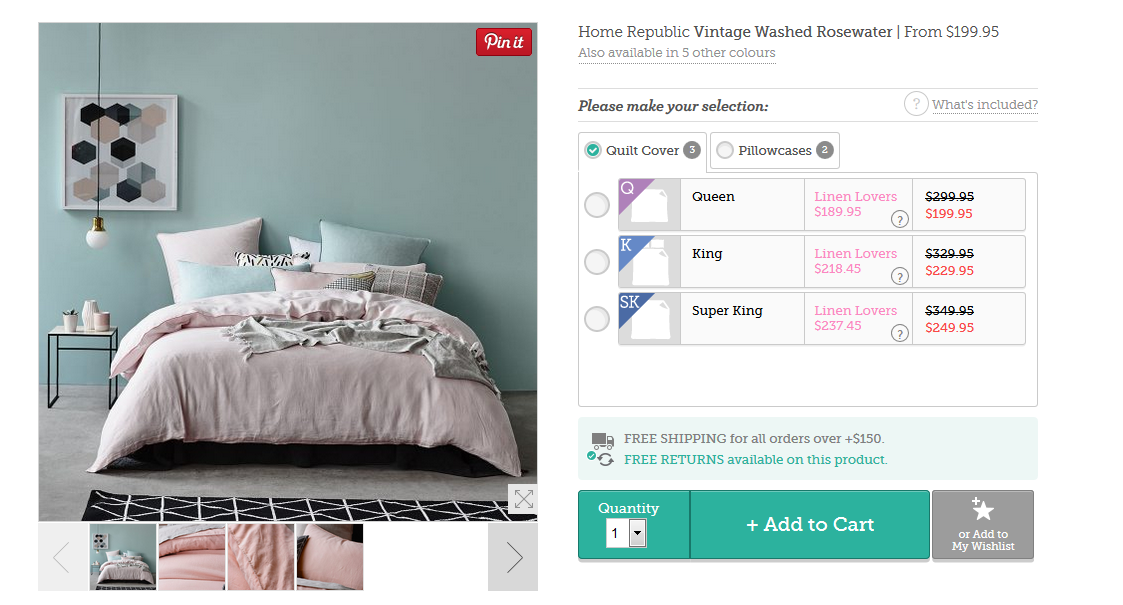Open 'Also available in 5 other colours'
Viewport: 1123px width, 605px height.
point(676,53)
